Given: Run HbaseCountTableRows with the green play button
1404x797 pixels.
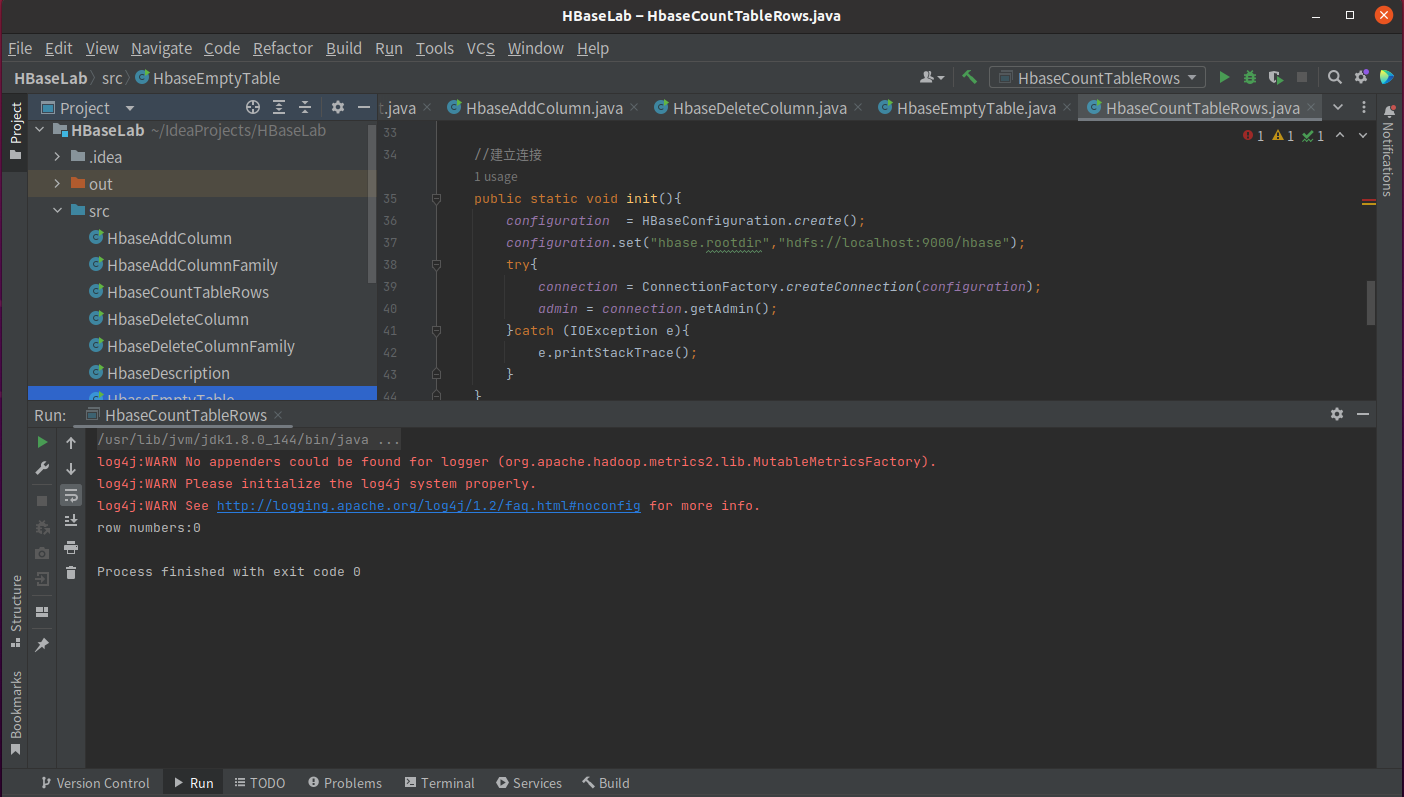Looking at the screenshot, I should [1224, 77].
